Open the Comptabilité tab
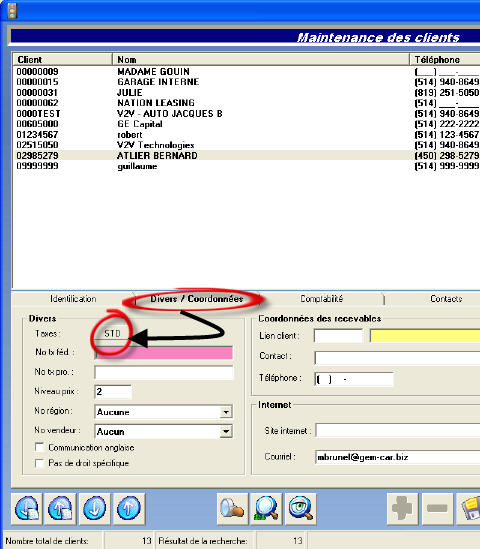This screenshot has height=549, width=480. click(x=321, y=299)
